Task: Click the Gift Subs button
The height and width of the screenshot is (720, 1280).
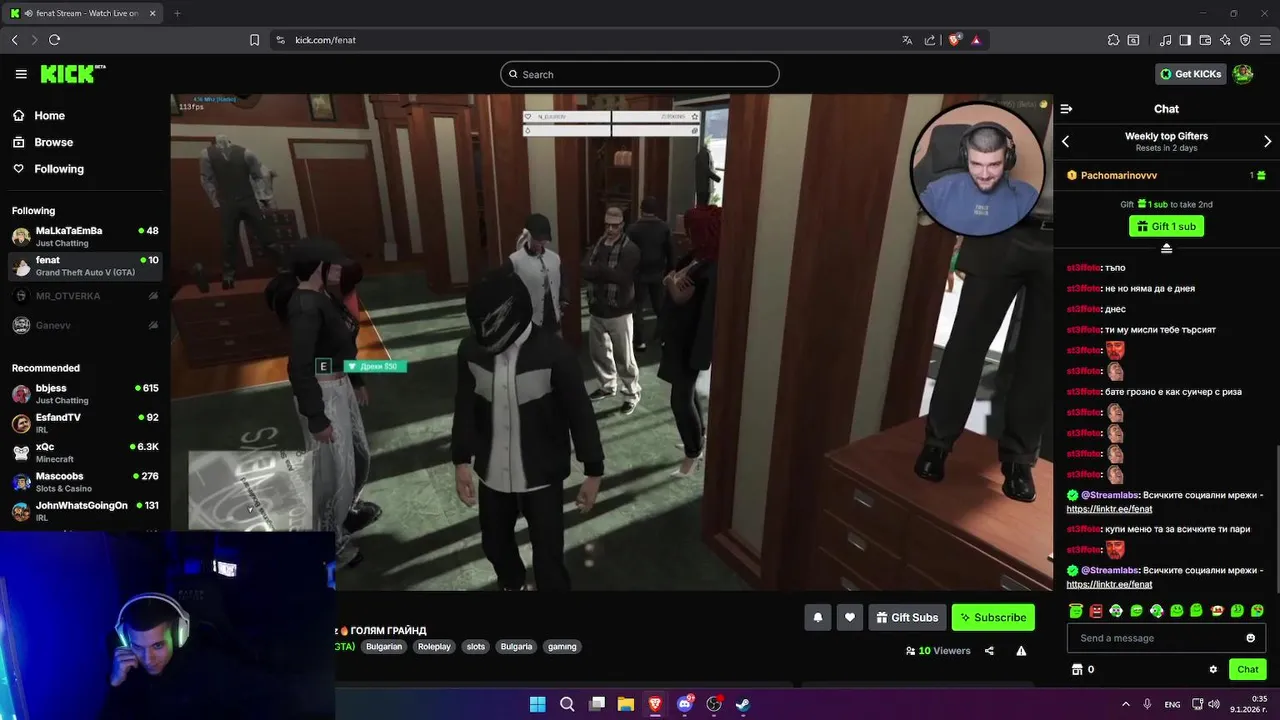Action: 907,618
